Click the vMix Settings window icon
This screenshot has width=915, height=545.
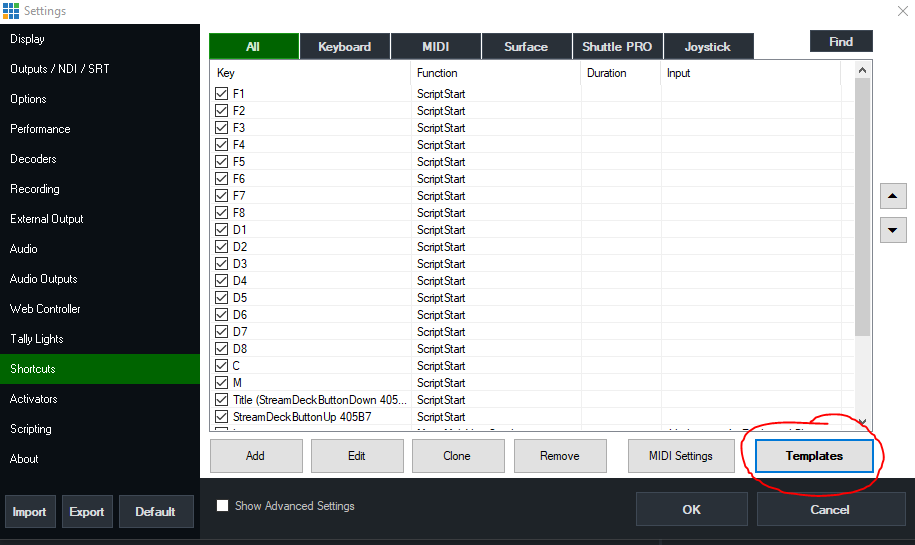coord(11,10)
